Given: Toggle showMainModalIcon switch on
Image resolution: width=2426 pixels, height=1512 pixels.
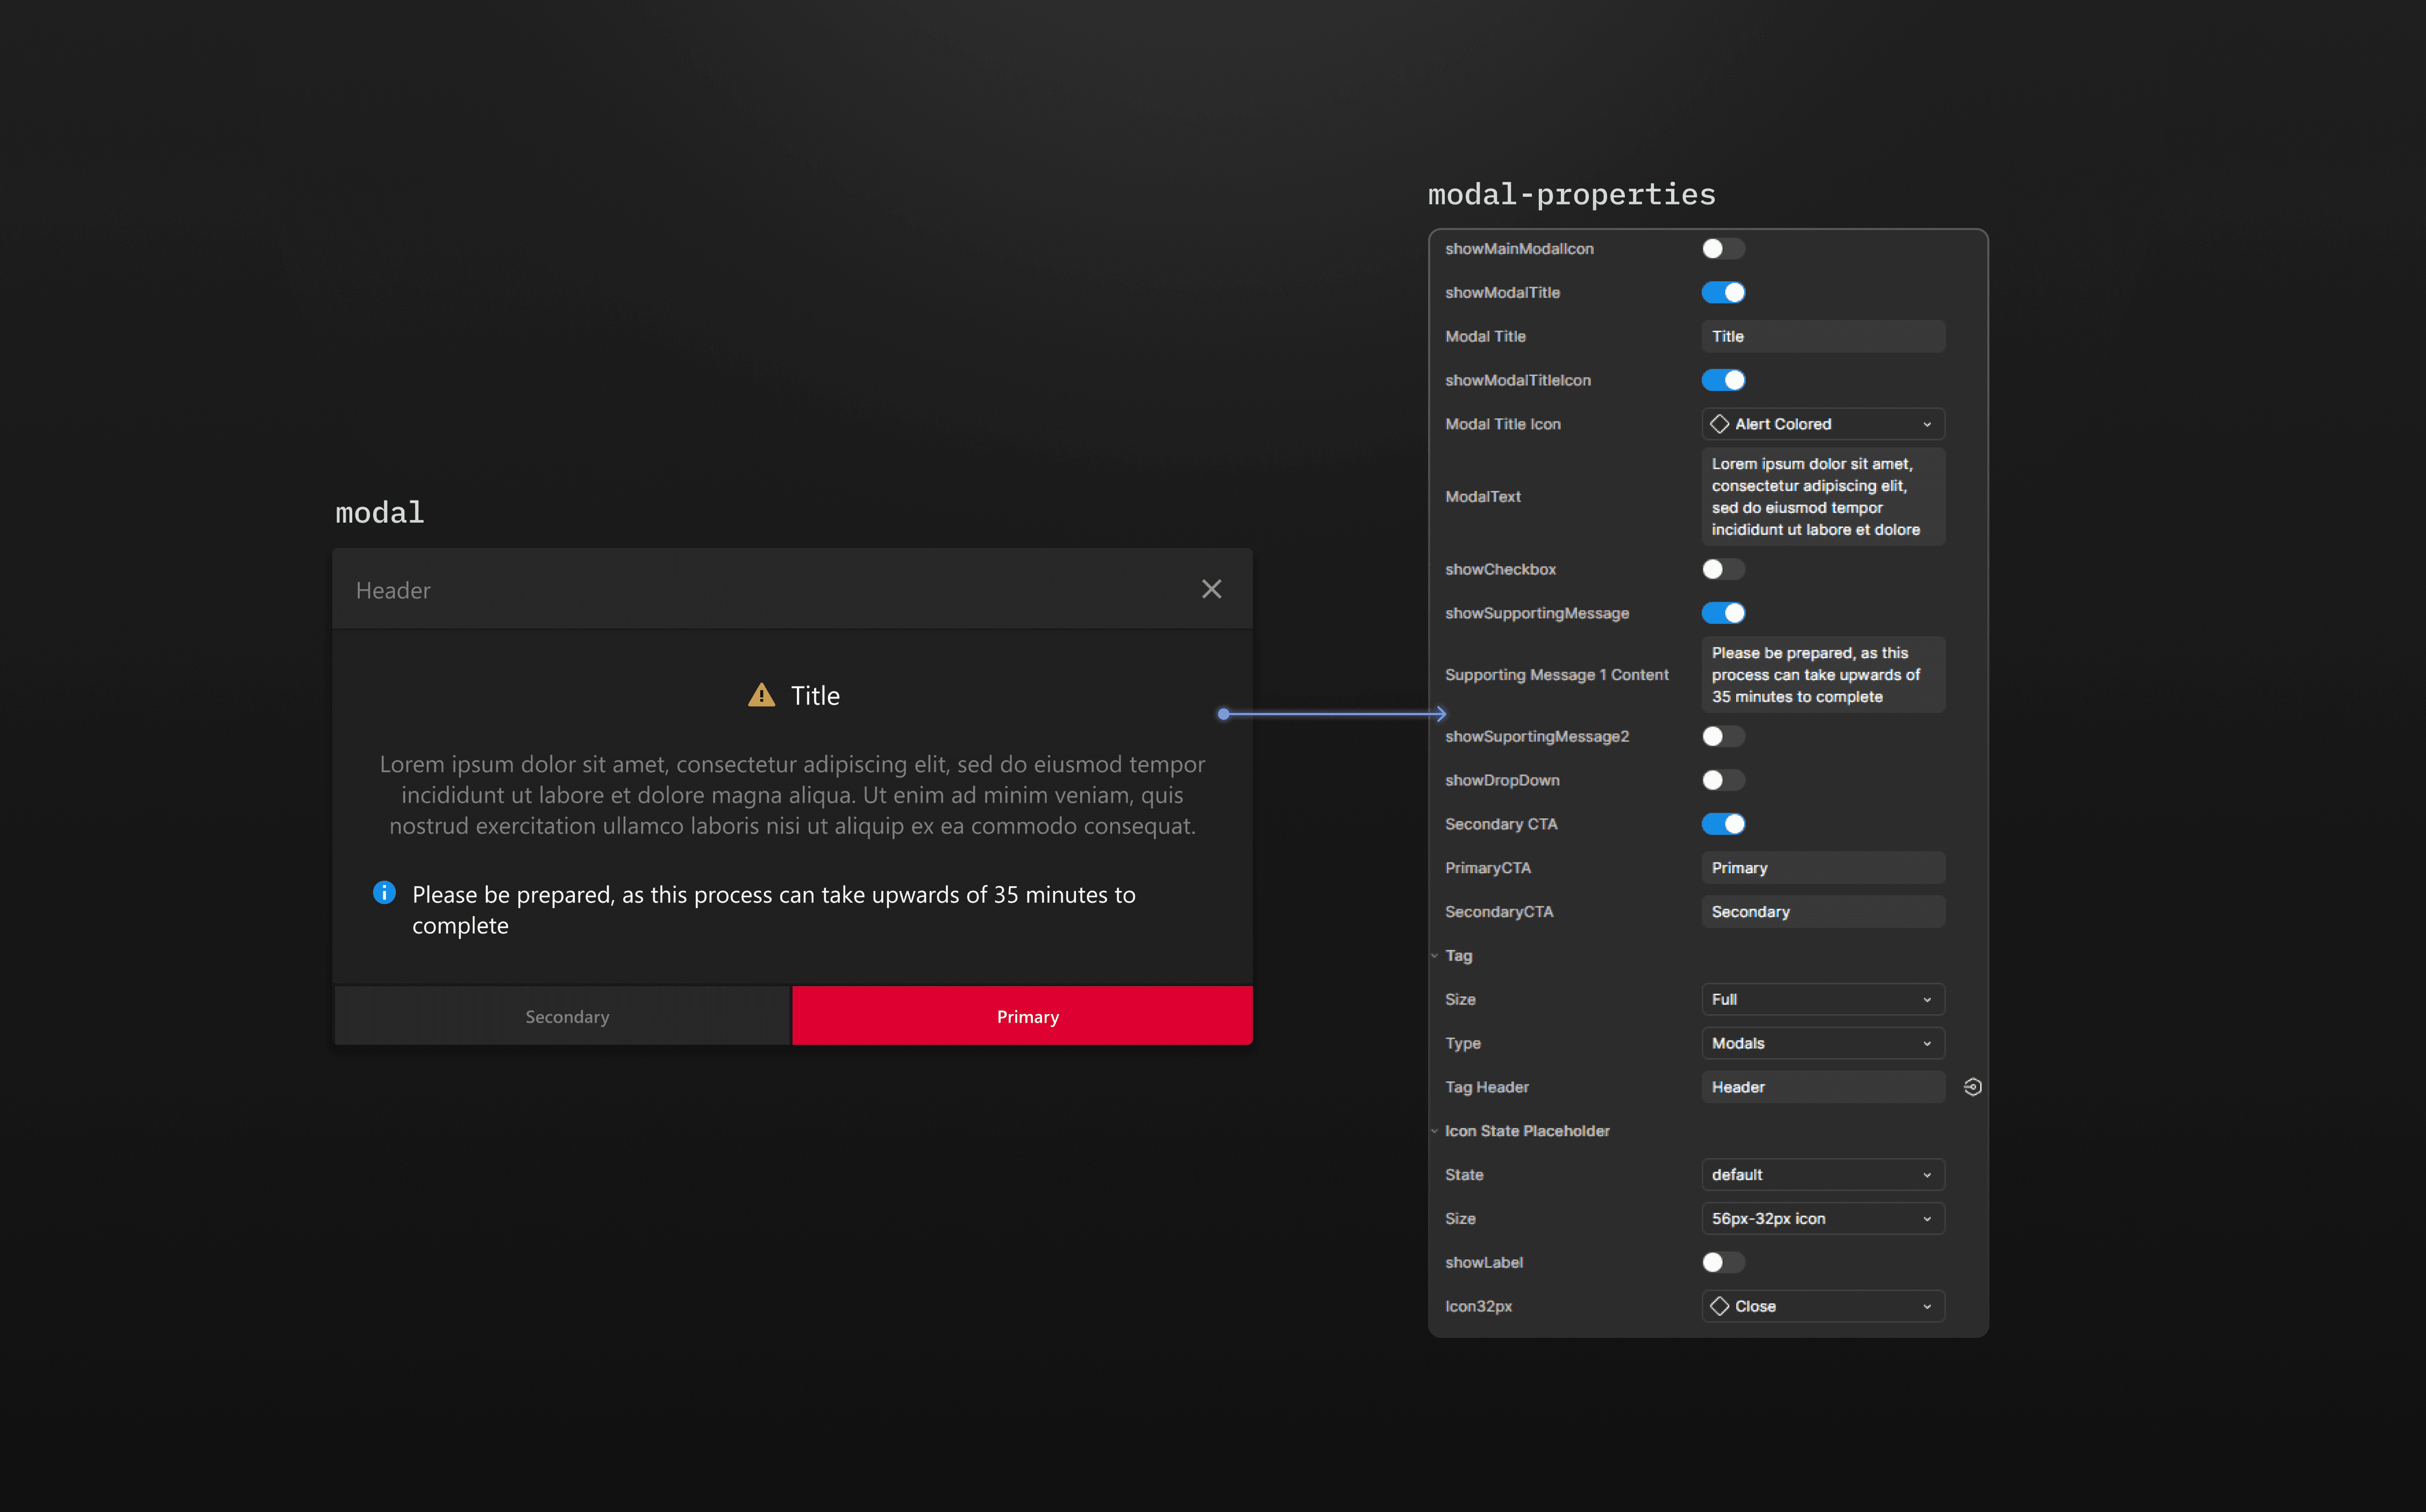Looking at the screenshot, I should [x=1722, y=248].
